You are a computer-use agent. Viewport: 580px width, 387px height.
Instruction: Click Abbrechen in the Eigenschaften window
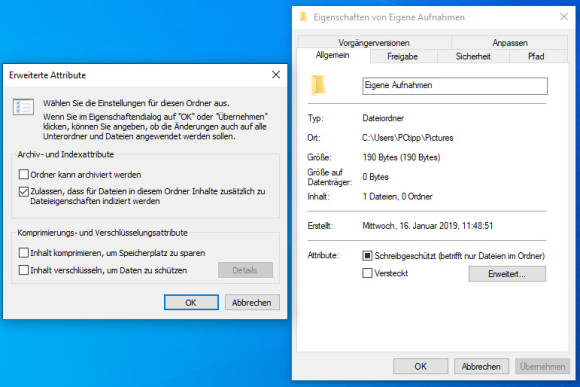481,366
